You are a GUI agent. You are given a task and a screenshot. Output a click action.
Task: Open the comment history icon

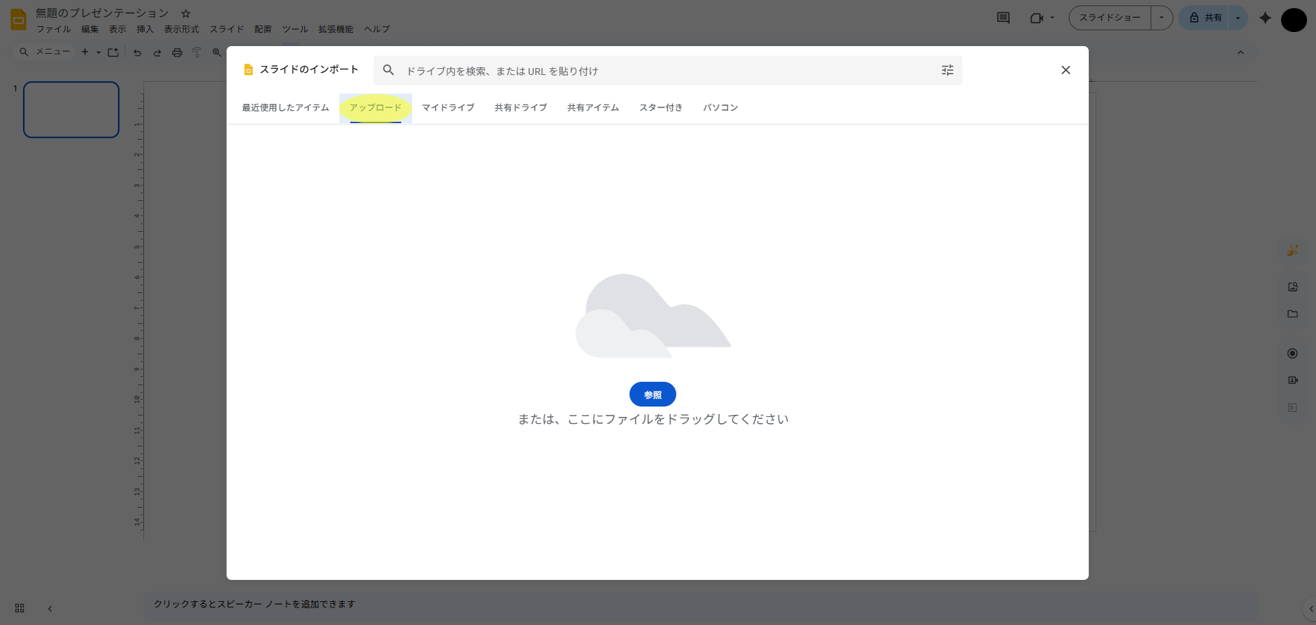pos(1003,18)
